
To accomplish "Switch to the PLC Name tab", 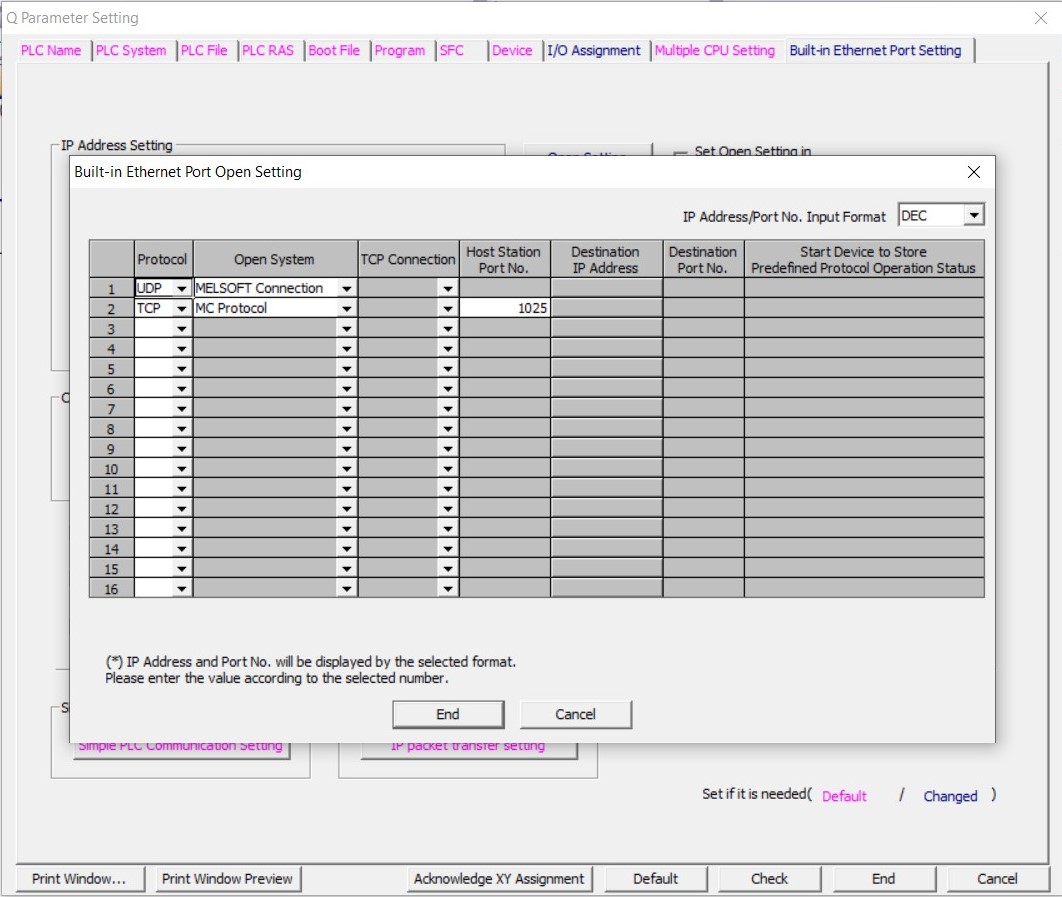I will click(51, 51).
